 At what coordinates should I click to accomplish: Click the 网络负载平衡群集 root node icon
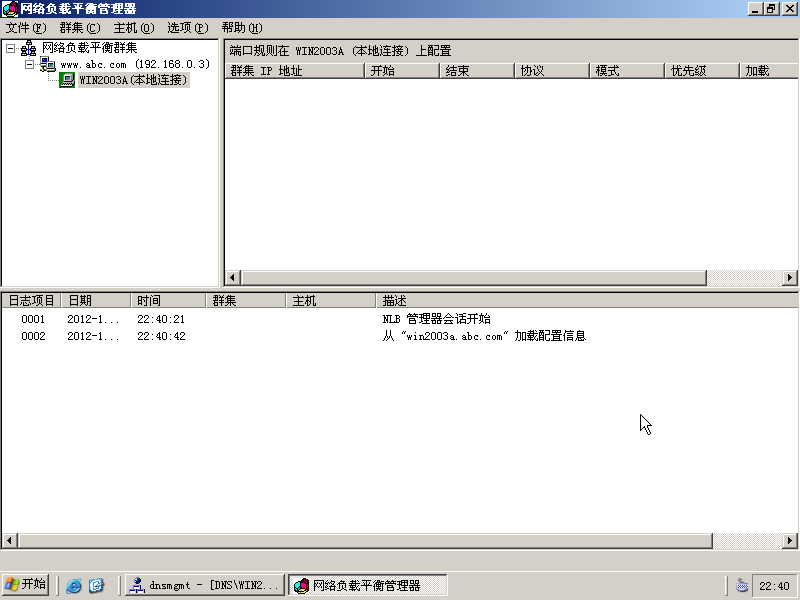27,47
